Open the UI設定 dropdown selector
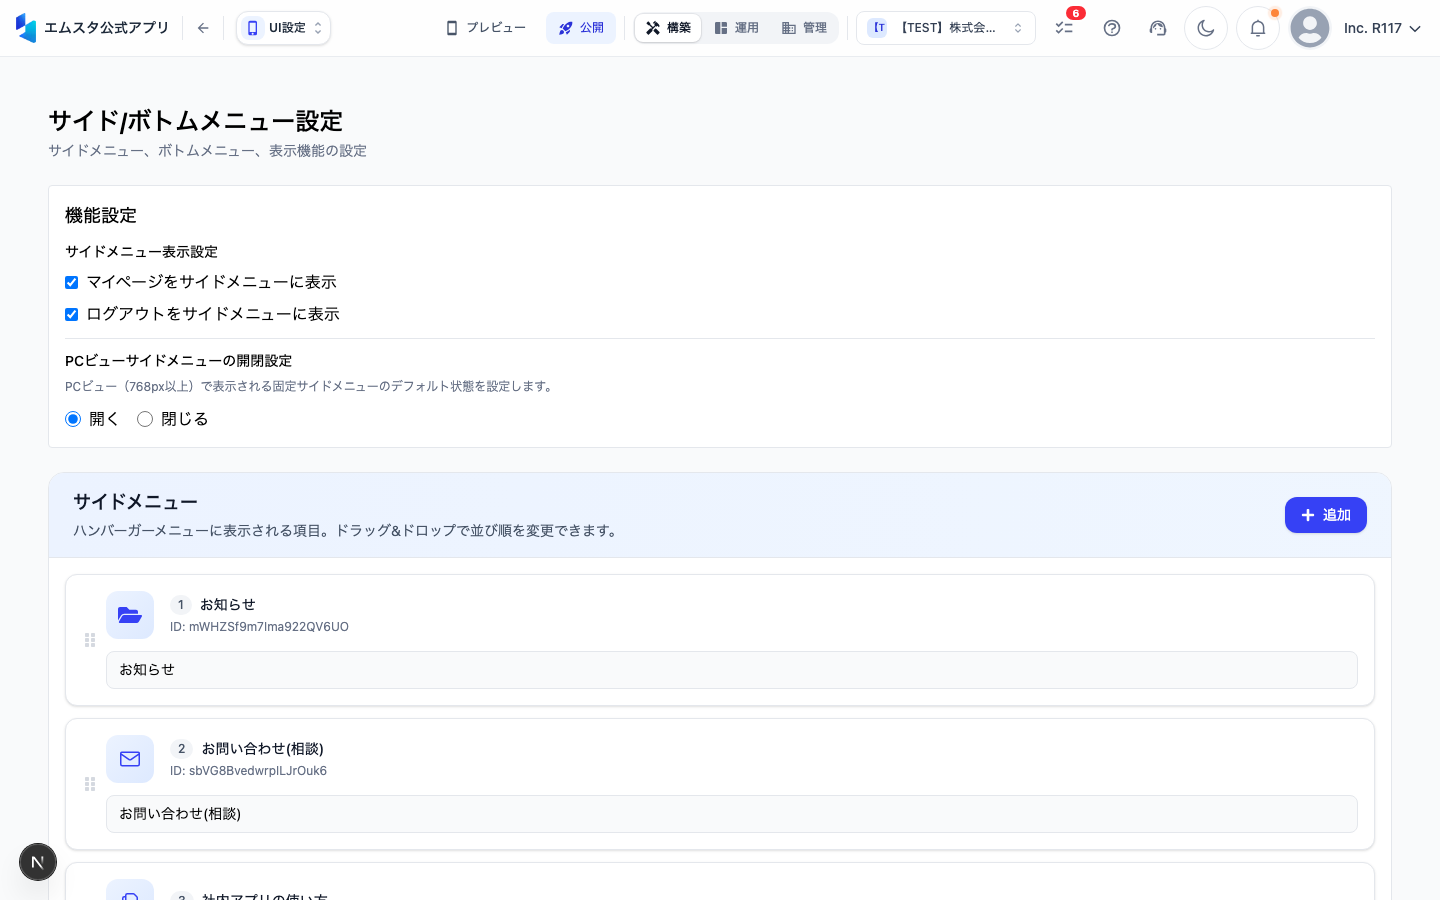This screenshot has width=1440, height=900. 284,28
